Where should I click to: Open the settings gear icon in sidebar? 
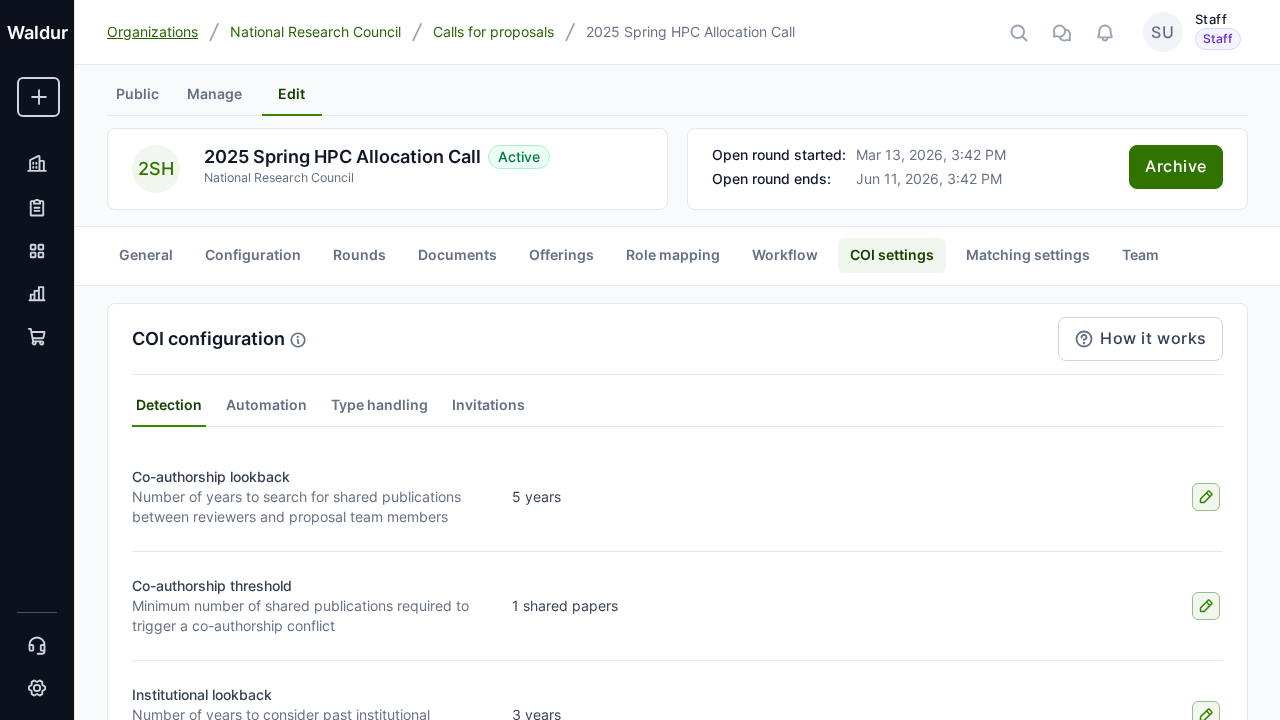click(37, 688)
